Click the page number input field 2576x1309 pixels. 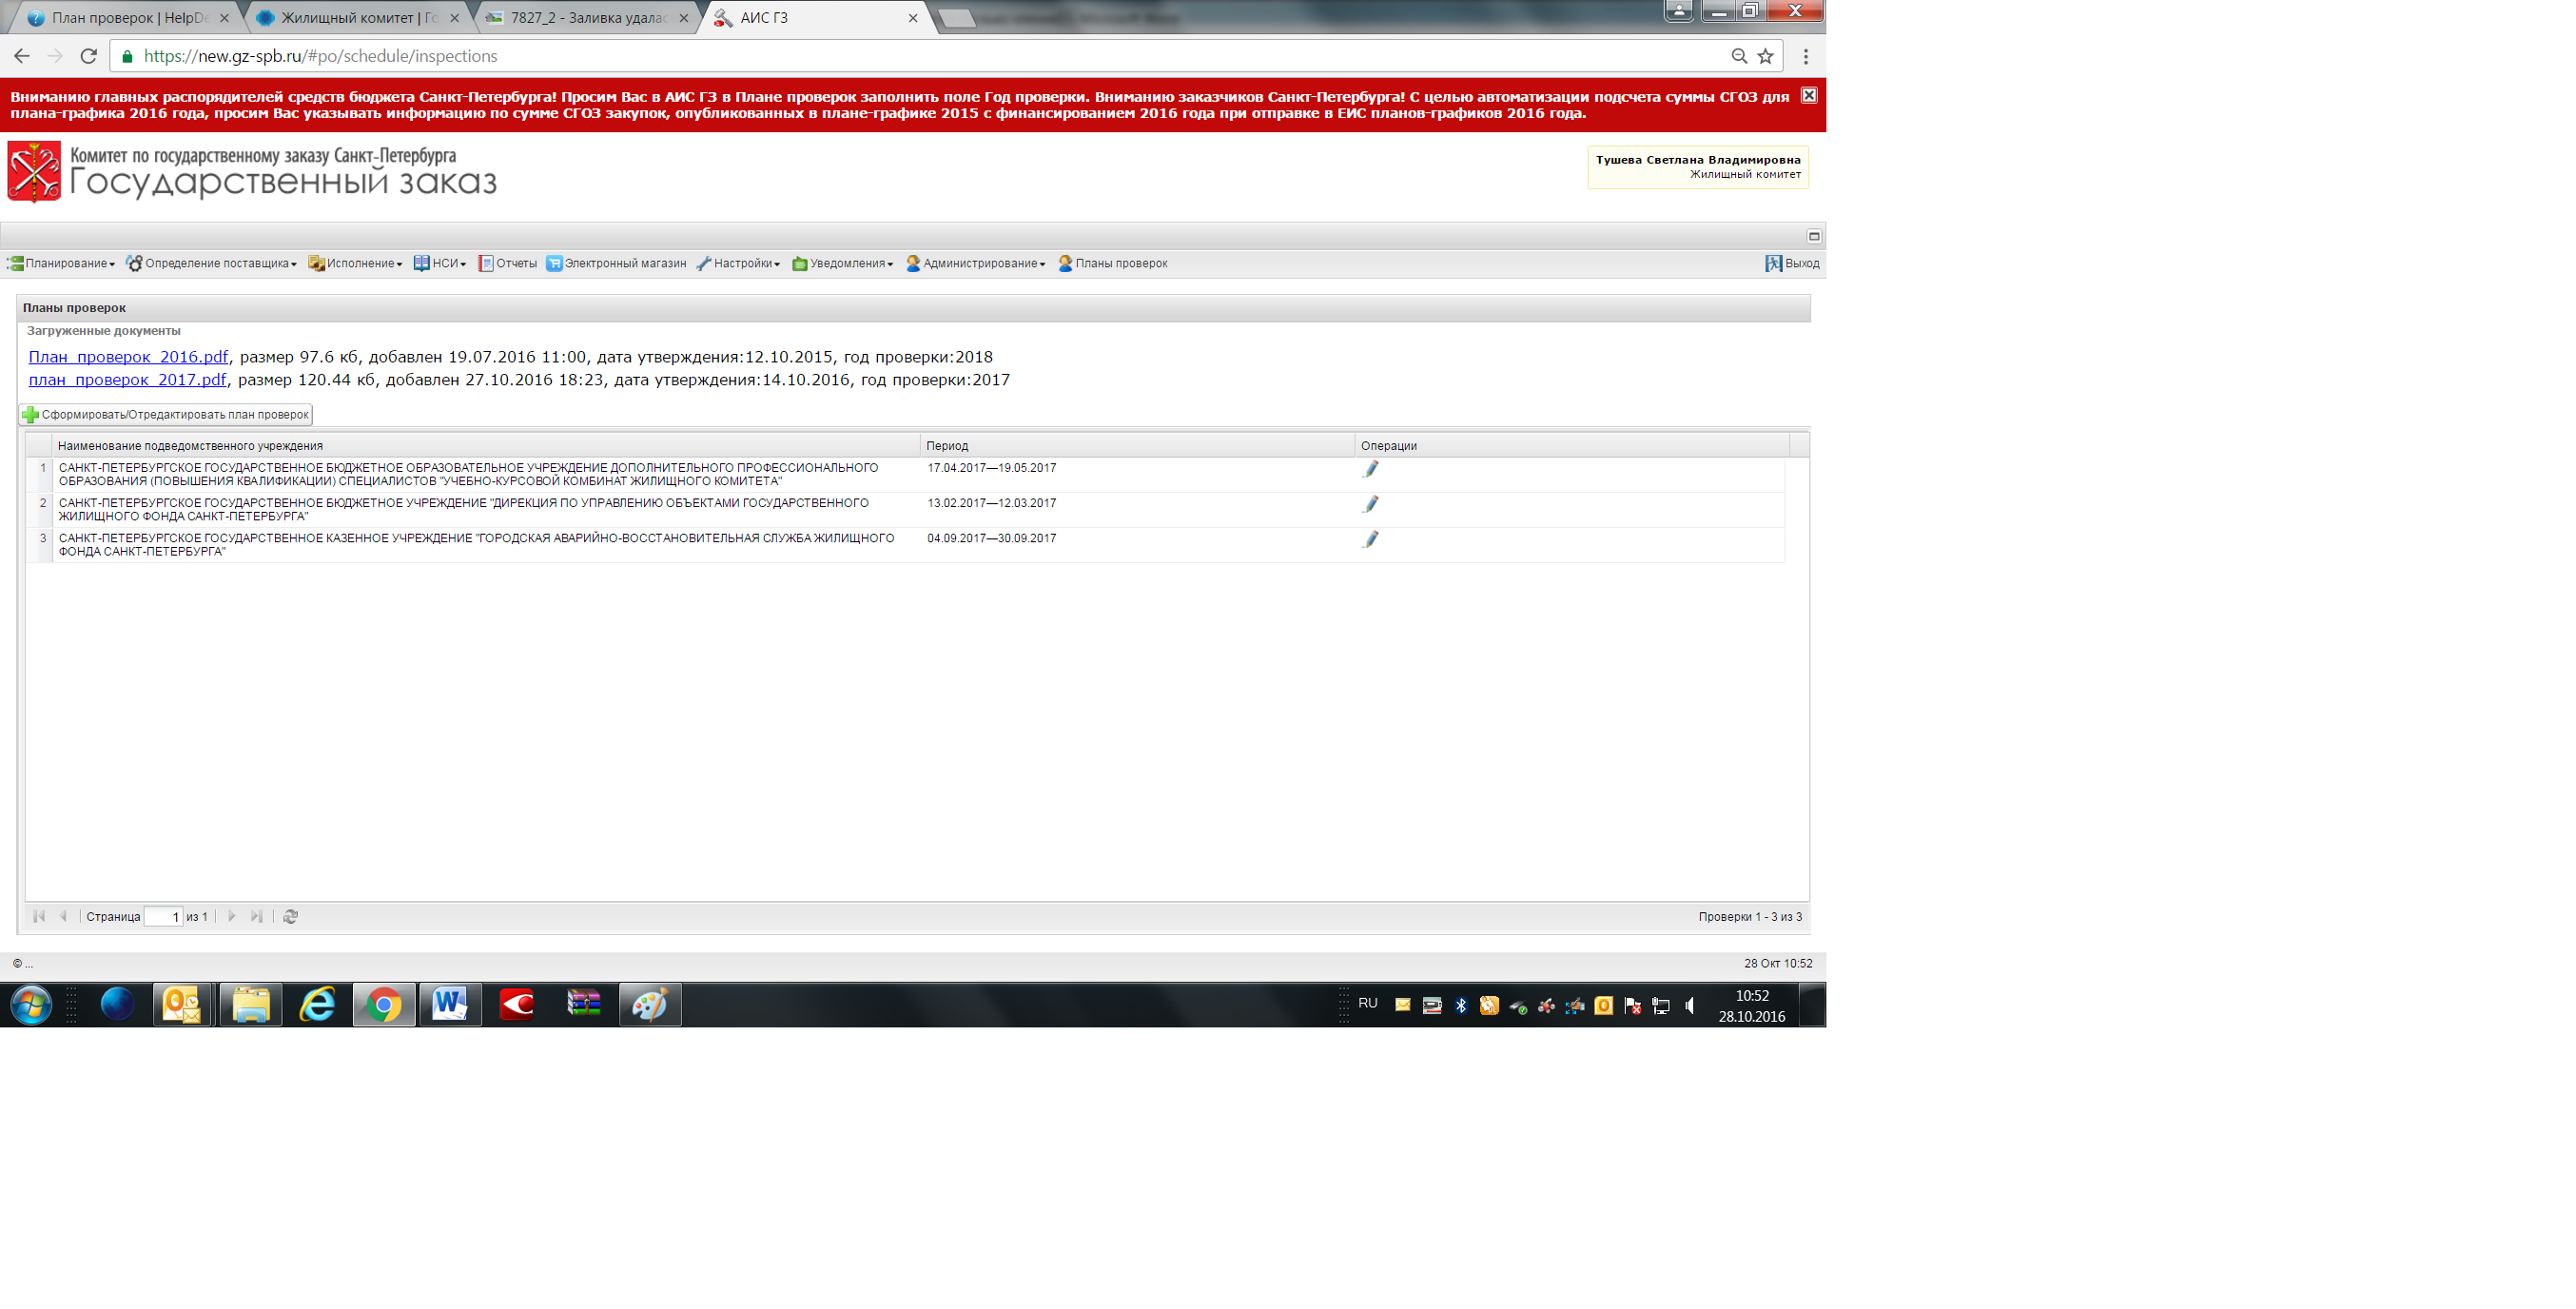pos(162,916)
